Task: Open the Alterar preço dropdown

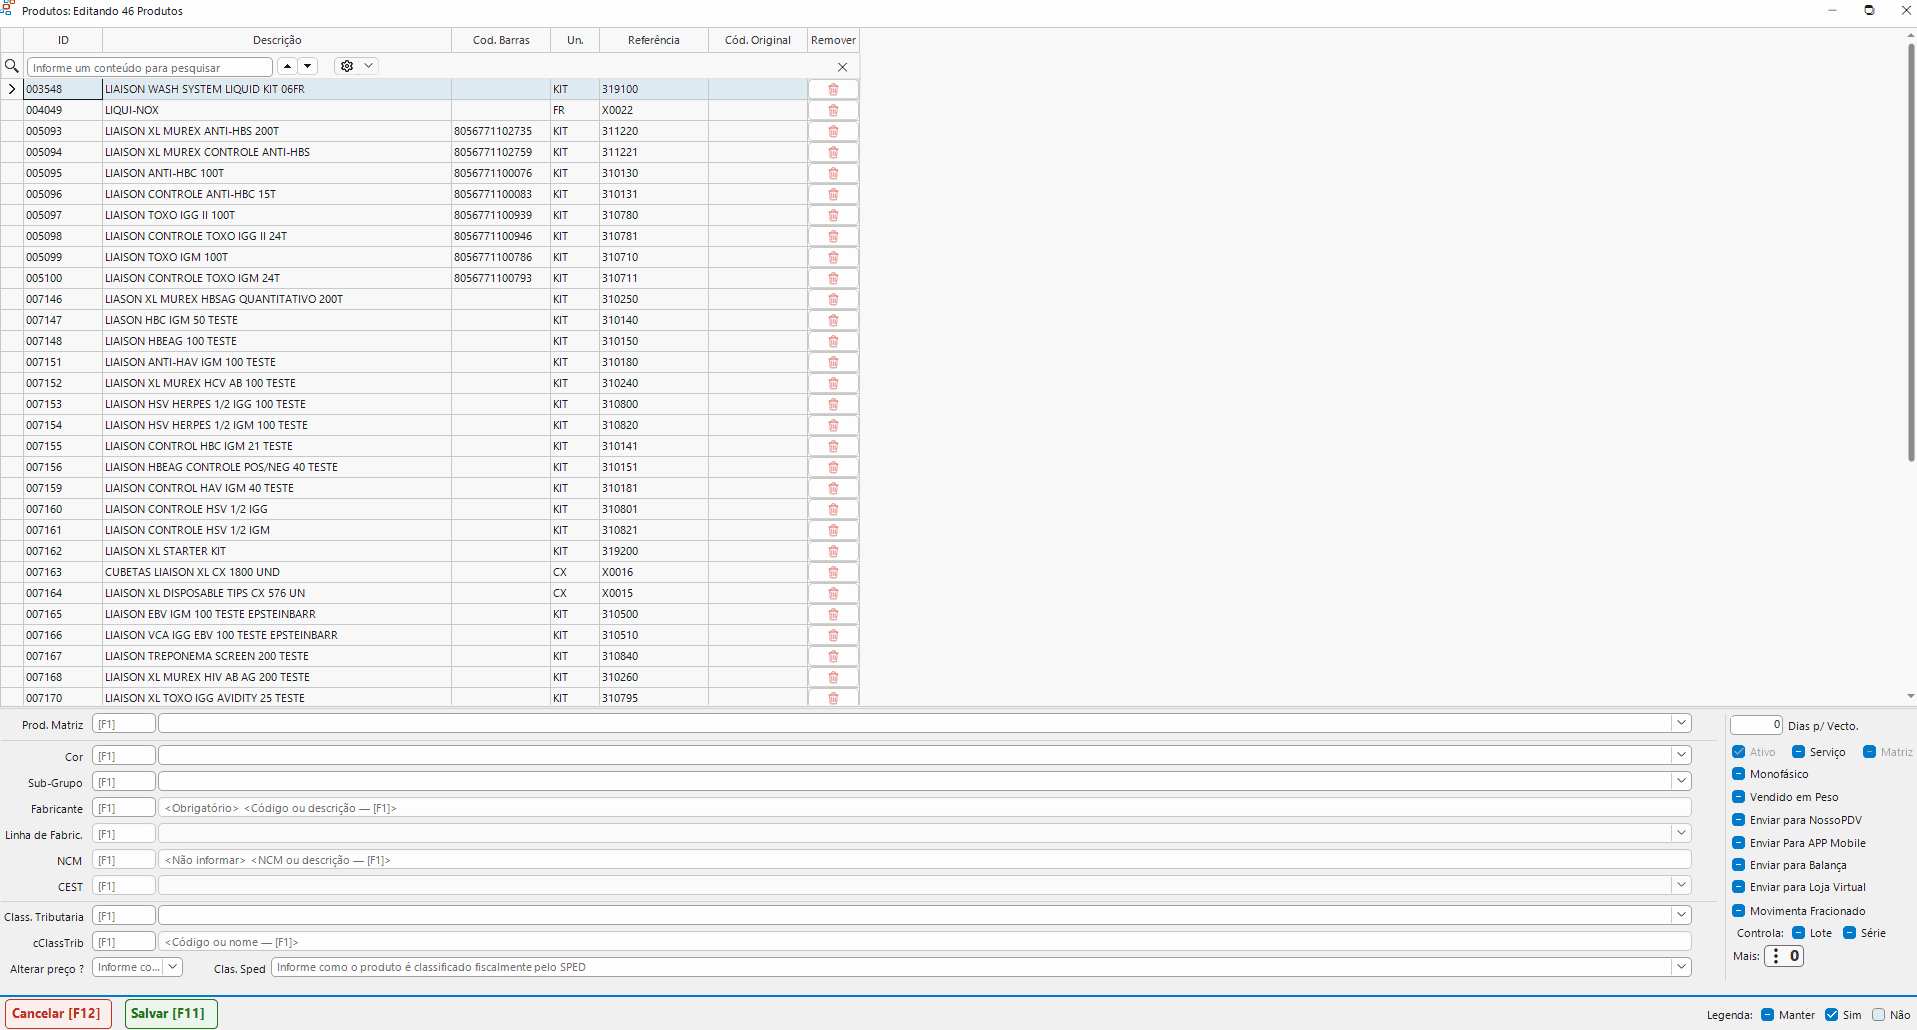Action: (173, 967)
